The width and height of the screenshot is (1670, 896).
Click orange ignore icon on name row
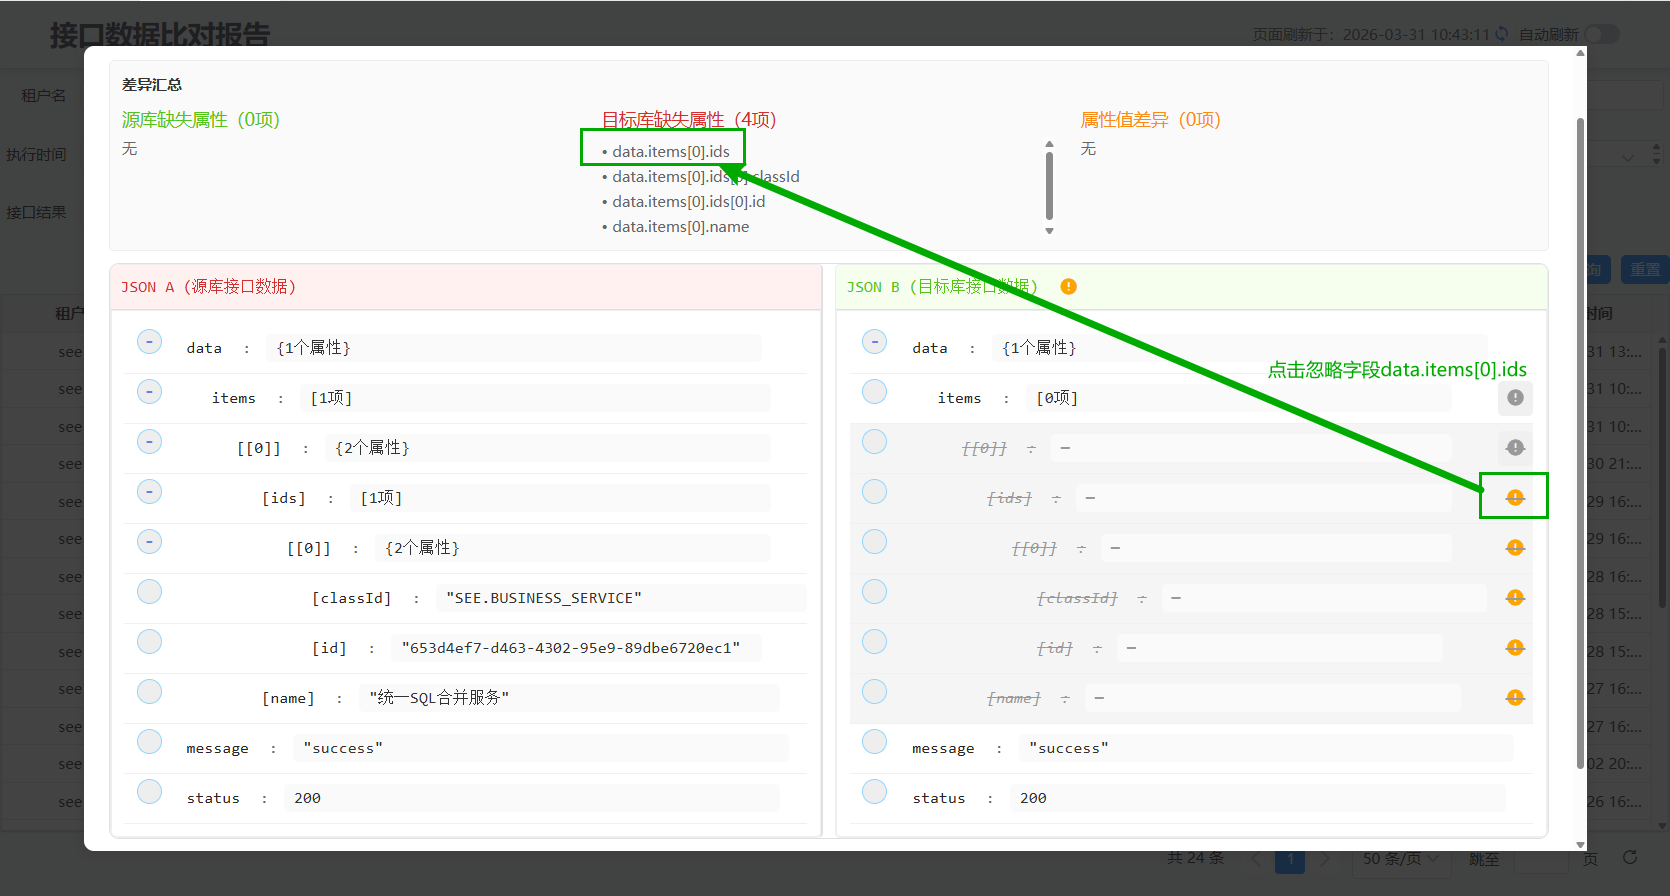click(x=1515, y=698)
